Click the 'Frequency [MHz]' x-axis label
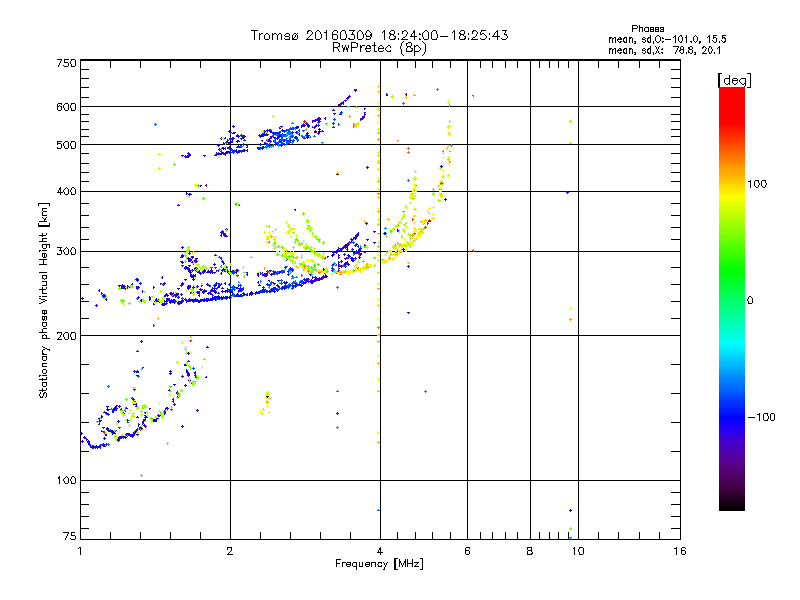 coord(379,564)
